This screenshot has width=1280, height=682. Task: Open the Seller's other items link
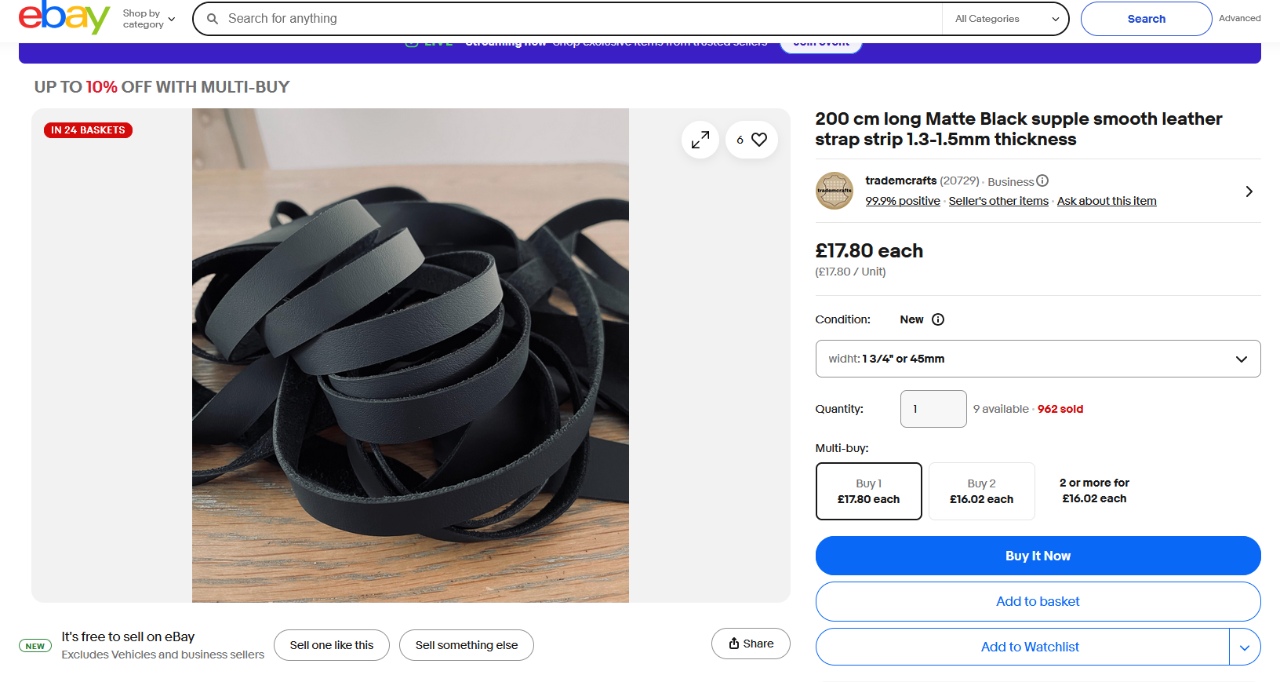(x=998, y=201)
